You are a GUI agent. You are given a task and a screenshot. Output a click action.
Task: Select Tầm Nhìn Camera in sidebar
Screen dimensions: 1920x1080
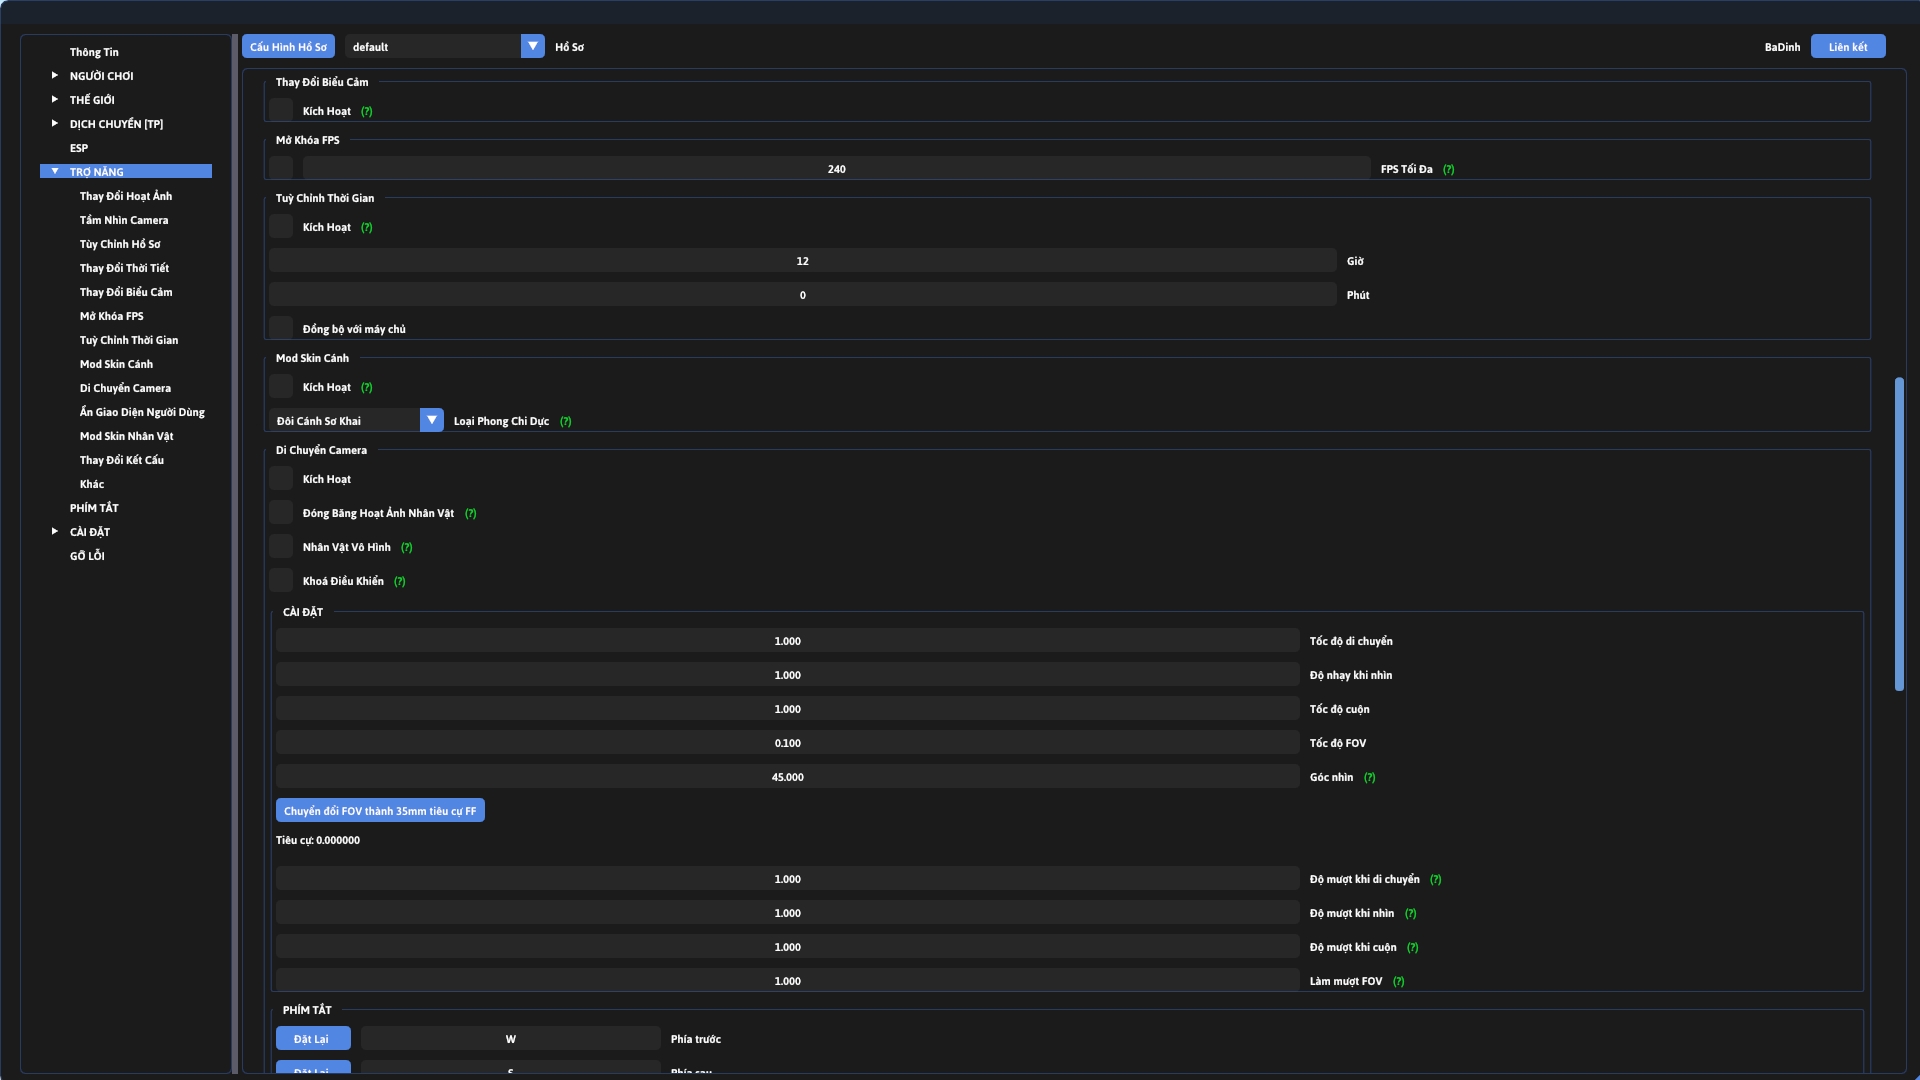[124, 220]
